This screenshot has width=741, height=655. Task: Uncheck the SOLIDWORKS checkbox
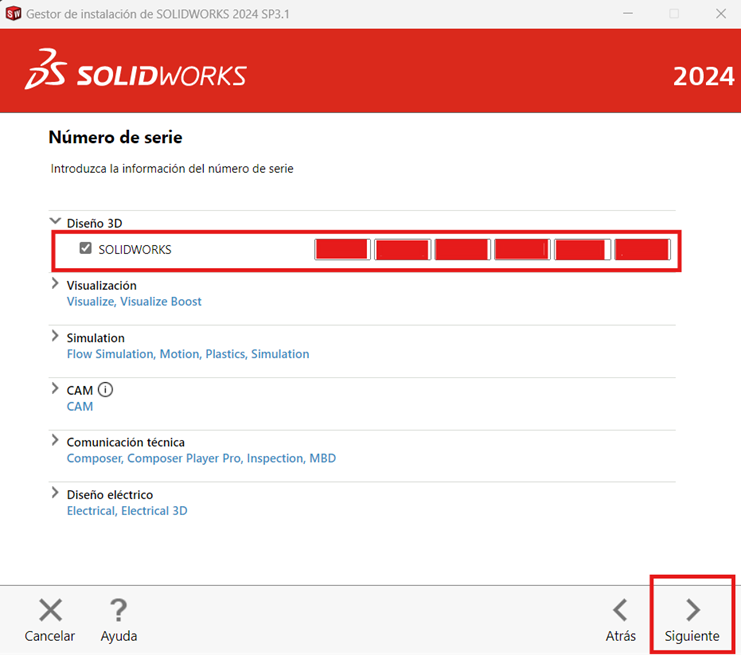pos(86,248)
